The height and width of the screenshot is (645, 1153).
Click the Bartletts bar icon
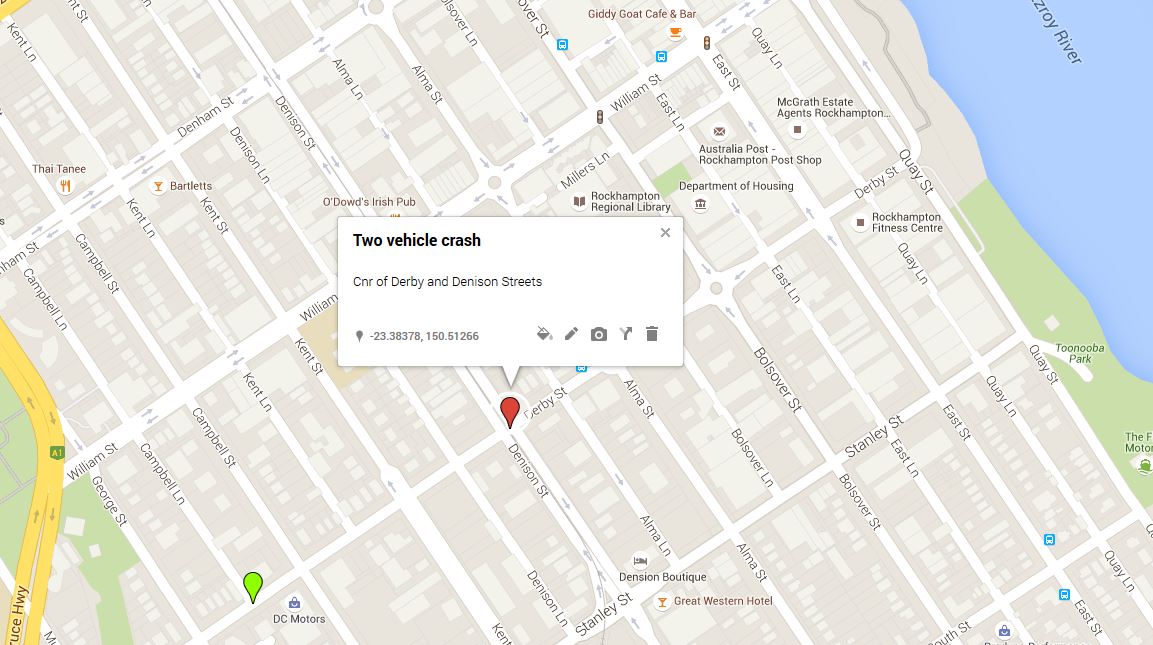pos(157,187)
